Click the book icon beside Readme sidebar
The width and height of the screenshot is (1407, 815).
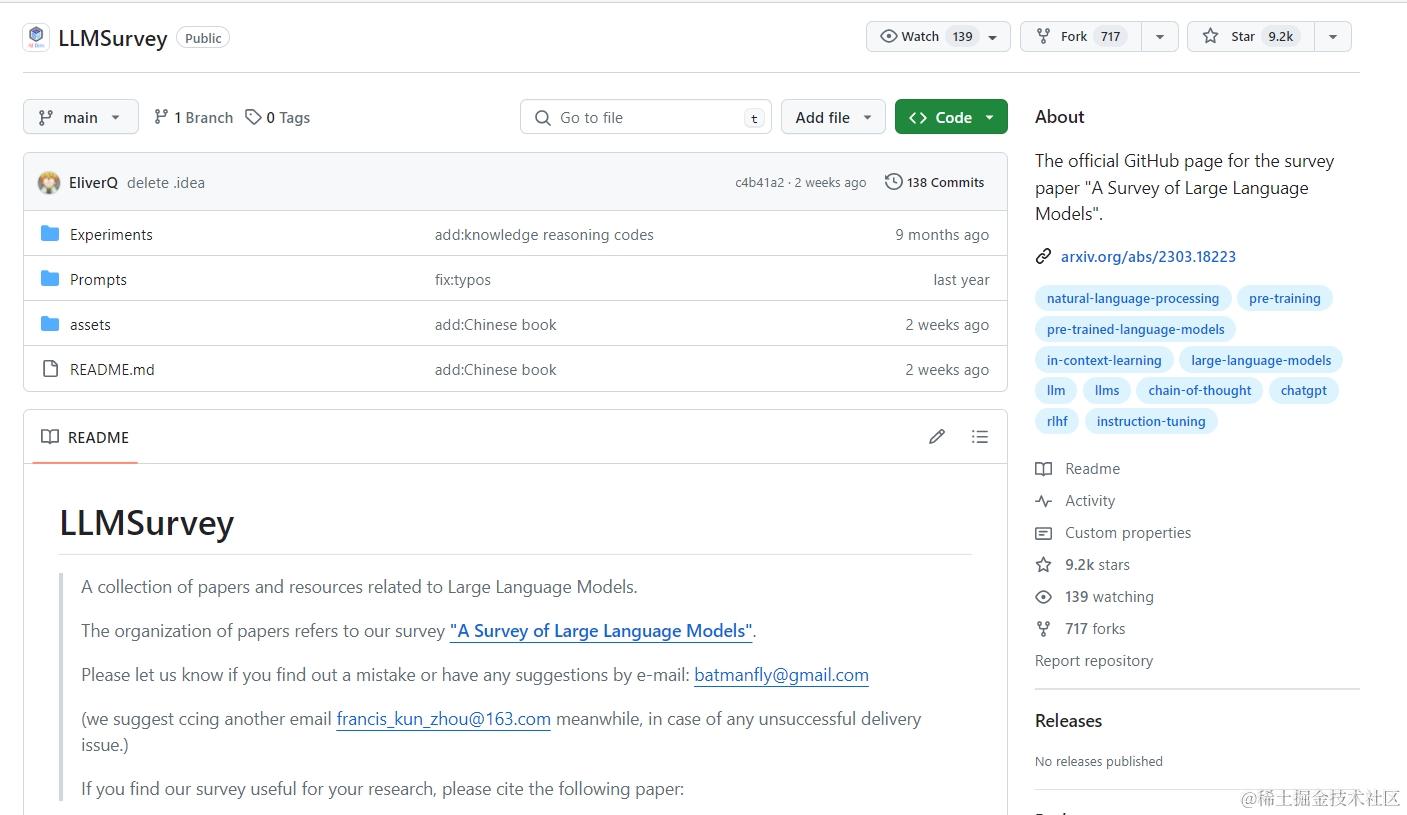(x=1044, y=468)
